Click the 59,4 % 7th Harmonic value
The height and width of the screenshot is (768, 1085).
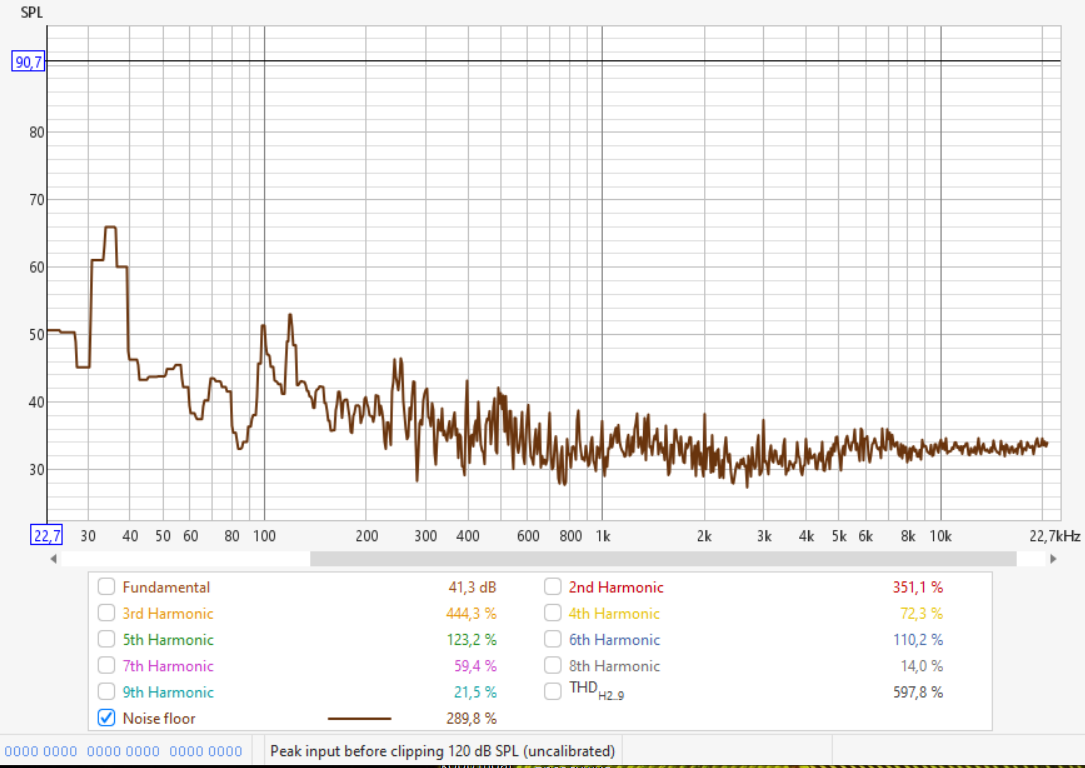pos(475,666)
